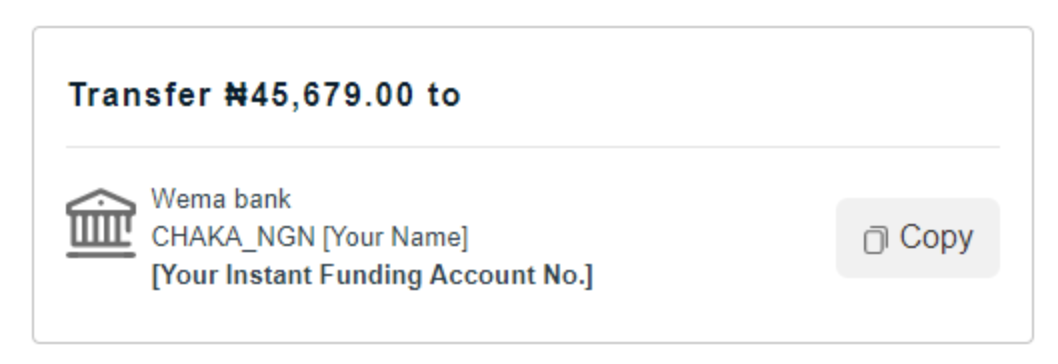Click the trailing 'to' in the heading
Viewport: 1058px width, 364px height.
(x=443, y=95)
